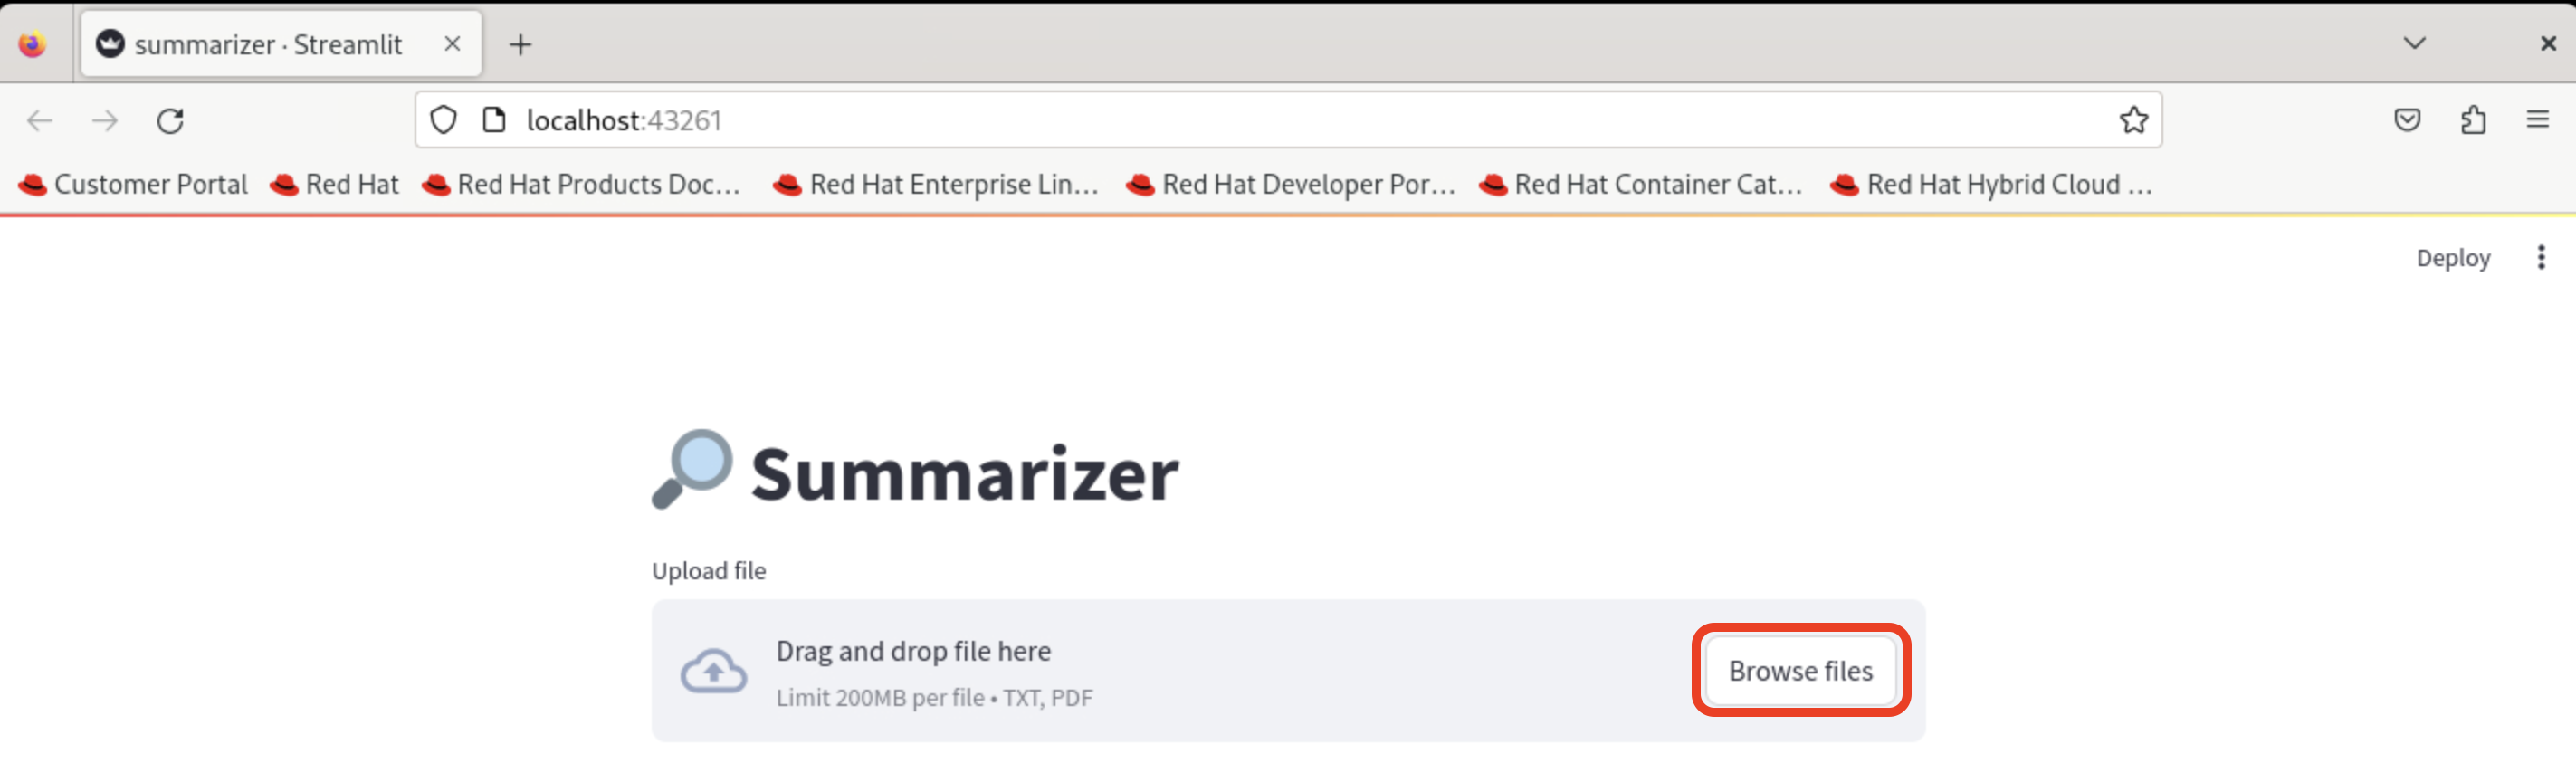2576x773 pixels.
Task: Open the tracking protection shield icon
Action: click(443, 120)
